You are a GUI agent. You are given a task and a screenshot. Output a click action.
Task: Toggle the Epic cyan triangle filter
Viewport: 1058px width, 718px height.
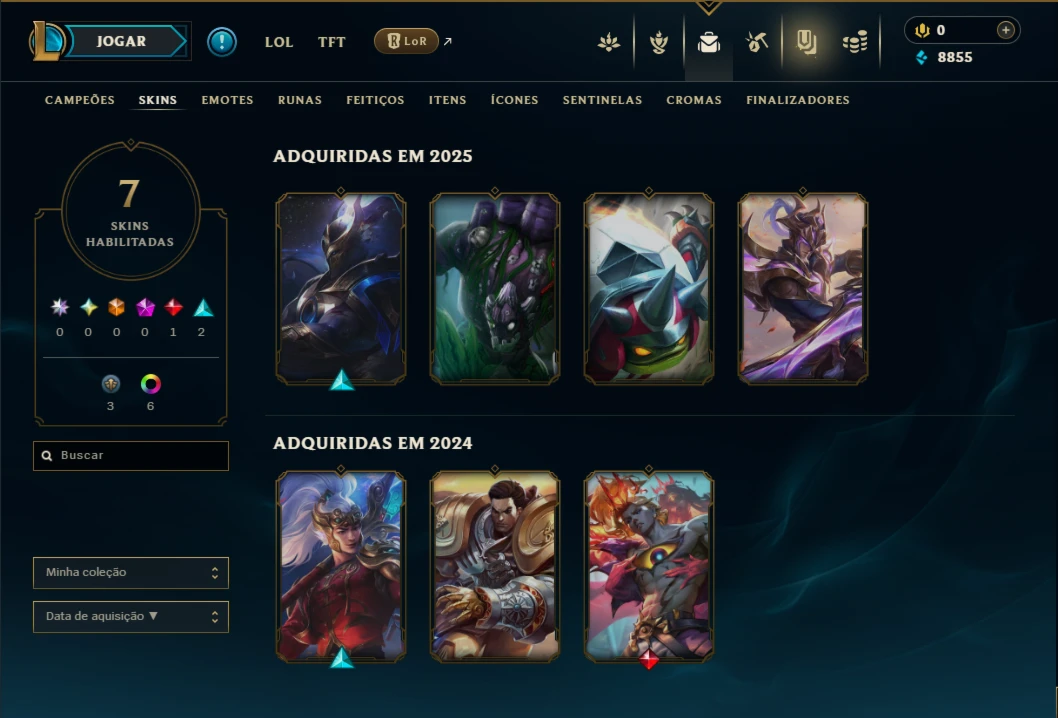click(203, 308)
